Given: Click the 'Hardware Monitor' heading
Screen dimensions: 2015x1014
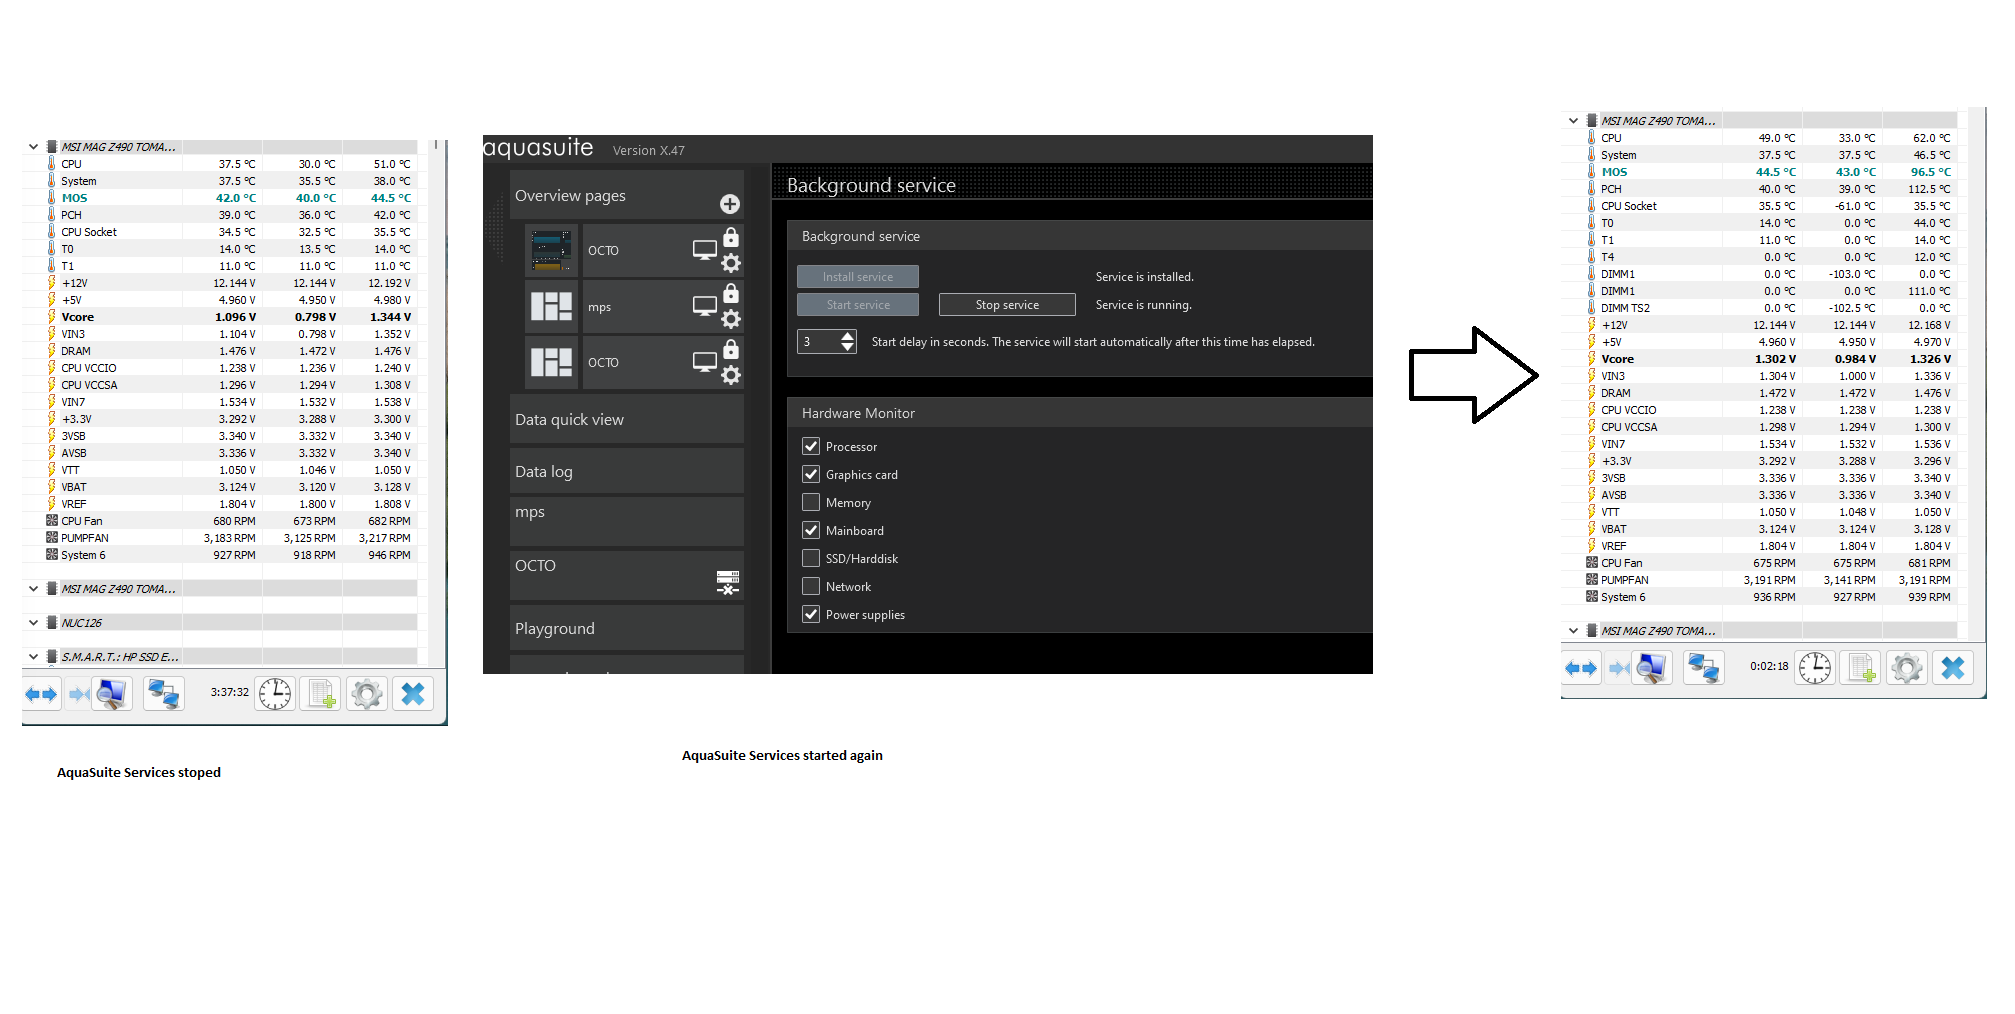Looking at the screenshot, I should tap(858, 413).
